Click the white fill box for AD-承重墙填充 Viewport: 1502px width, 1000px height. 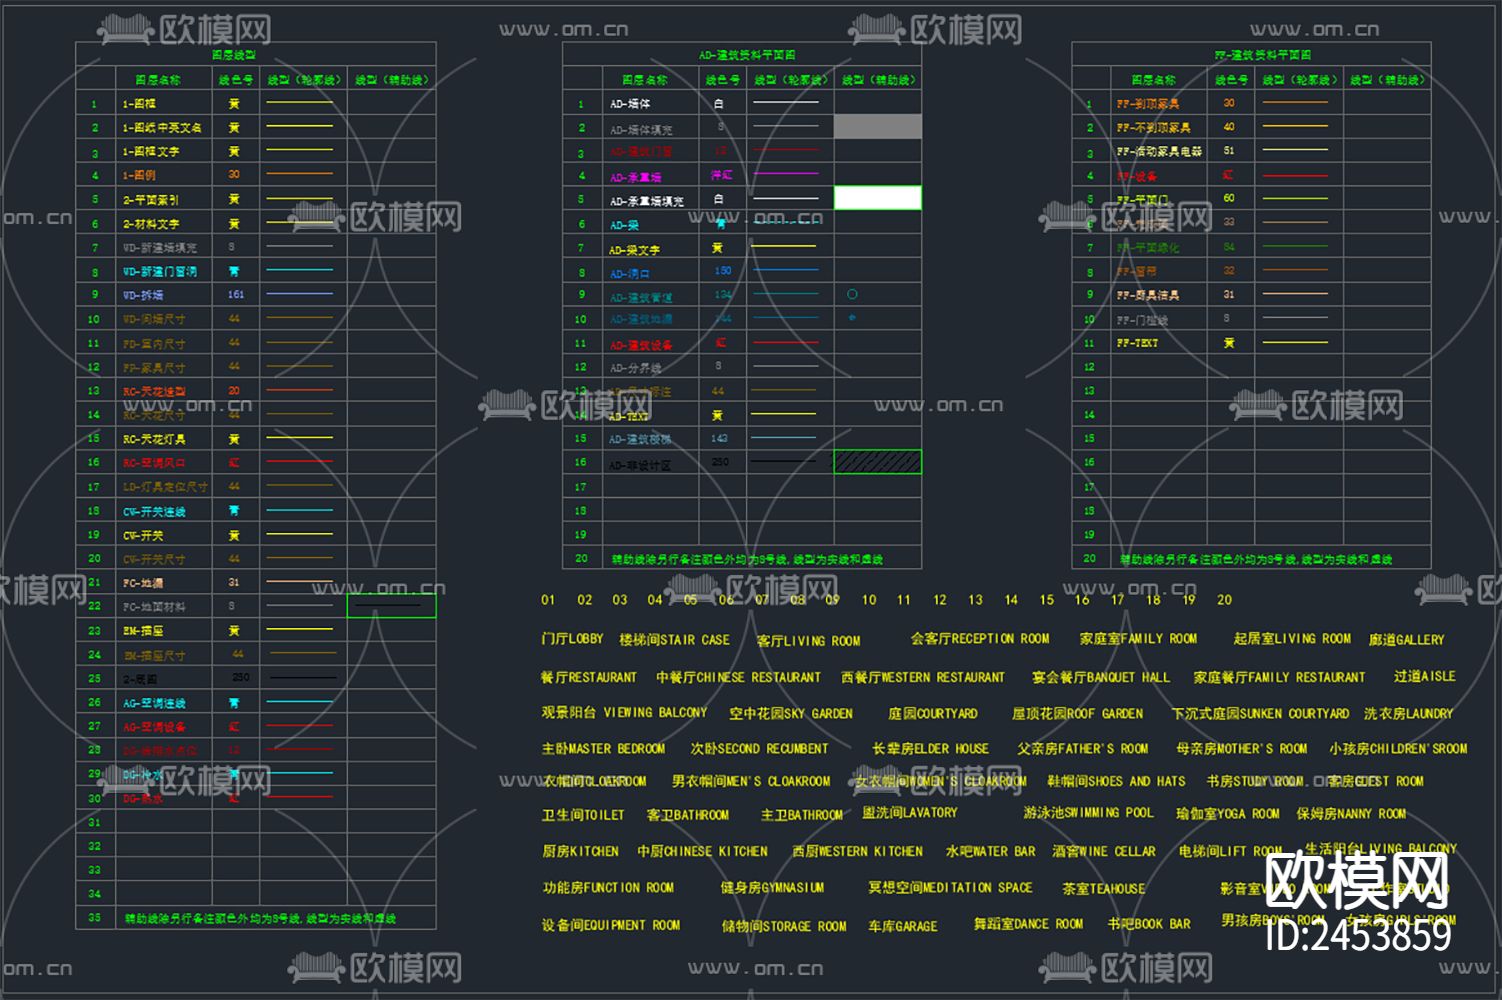(x=877, y=198)
